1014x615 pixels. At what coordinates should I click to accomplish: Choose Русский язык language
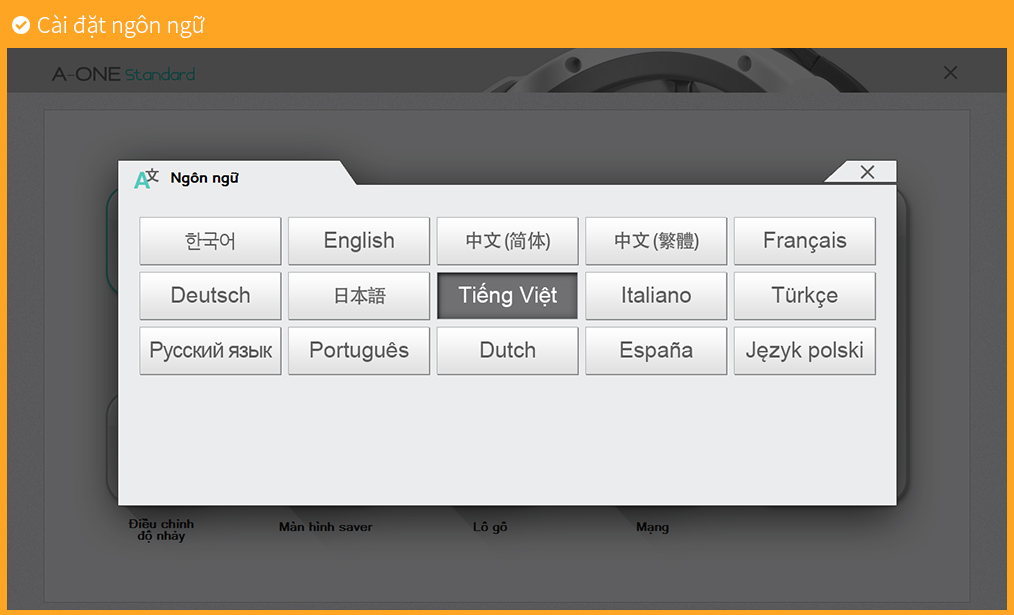[x=210, y=351]
